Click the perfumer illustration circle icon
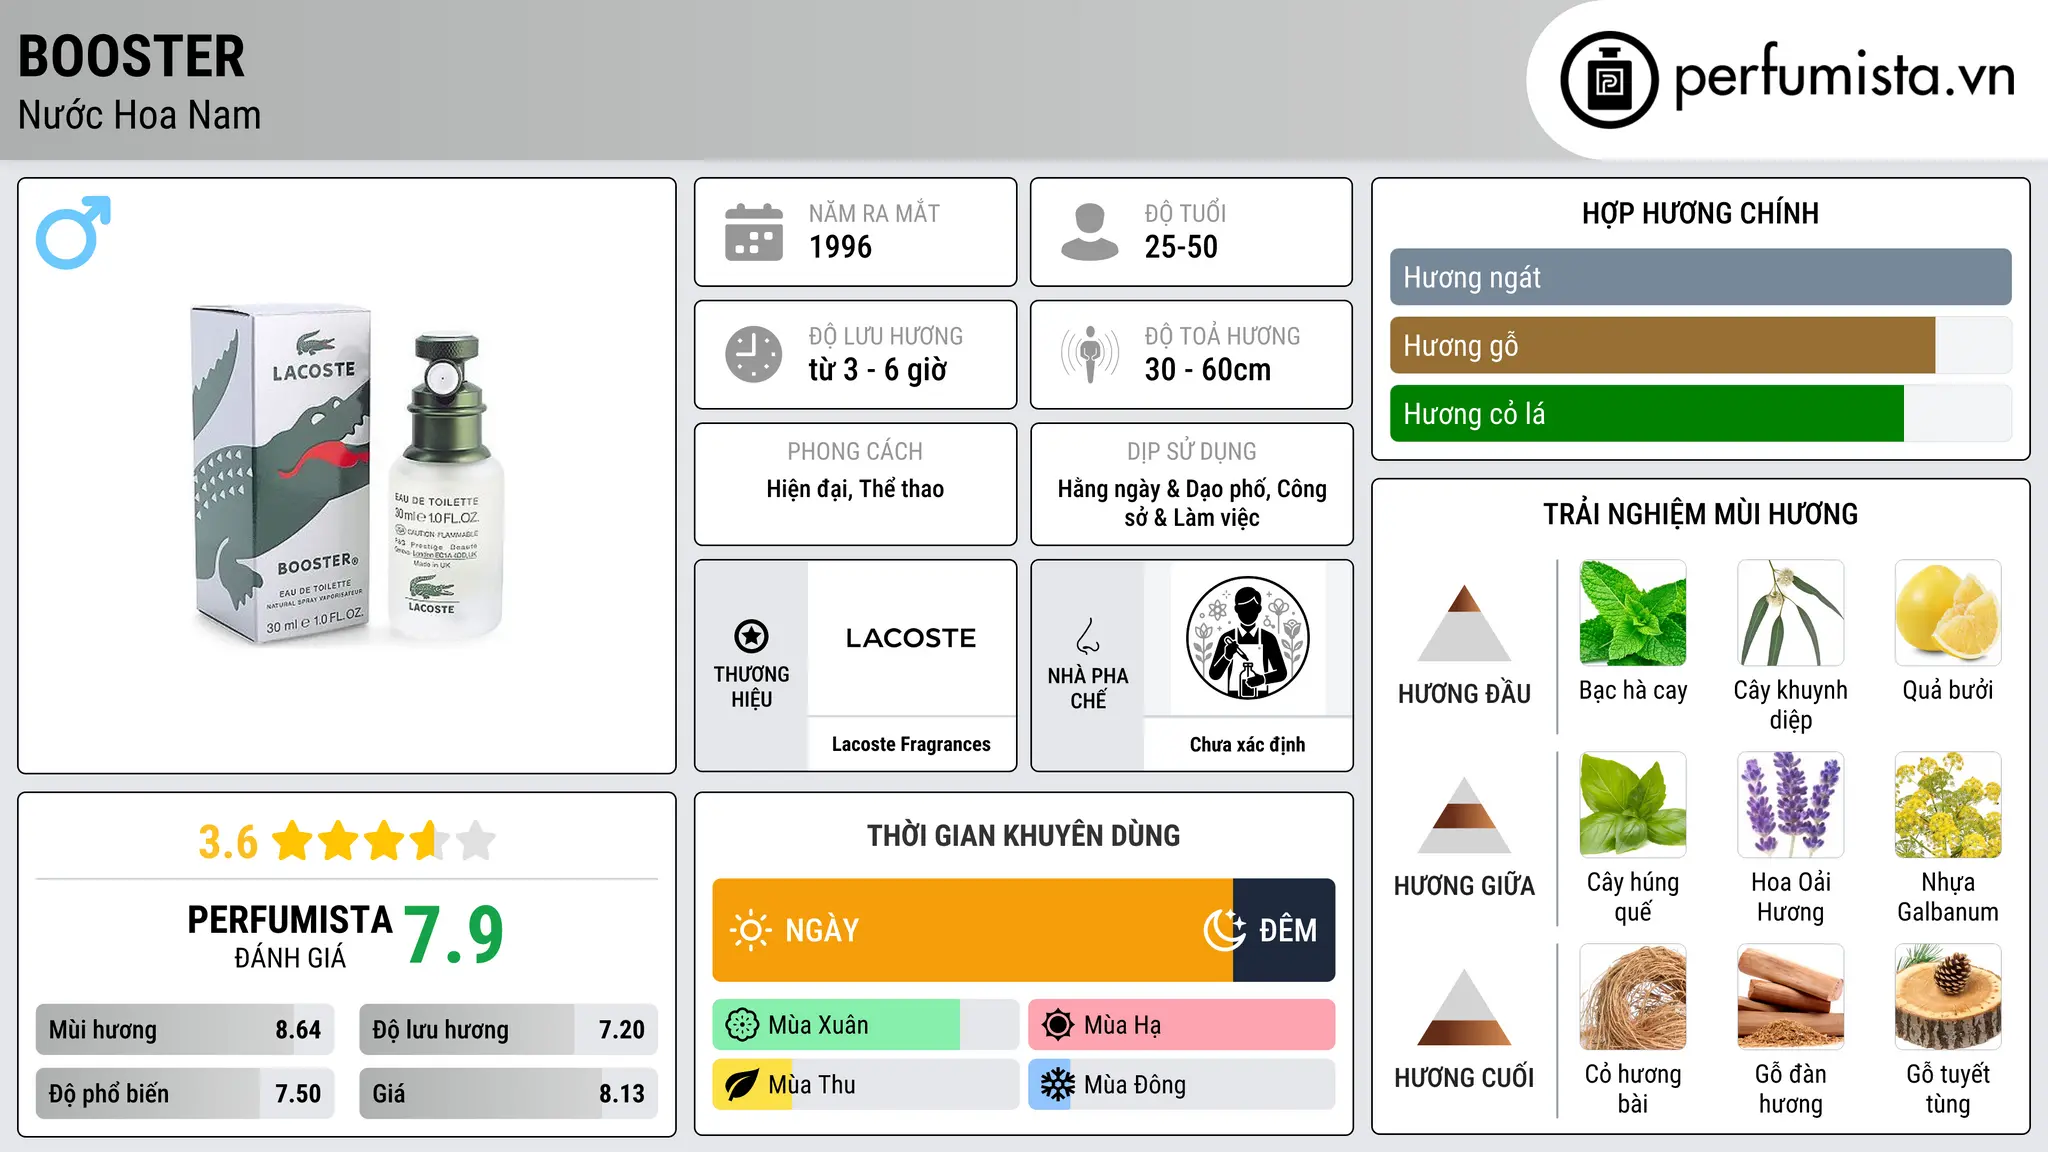The height and width of the screenshot is (1152, 2048). click(1247, 638)
